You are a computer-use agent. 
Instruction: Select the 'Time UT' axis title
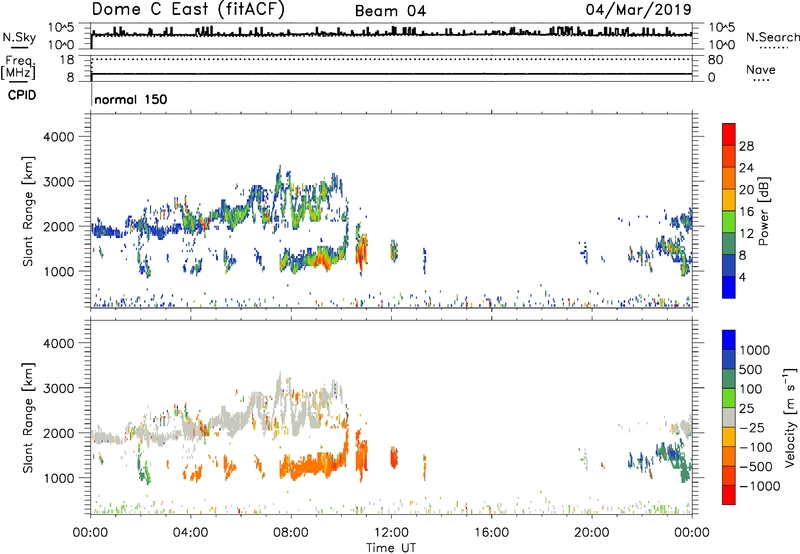point(391,548)
